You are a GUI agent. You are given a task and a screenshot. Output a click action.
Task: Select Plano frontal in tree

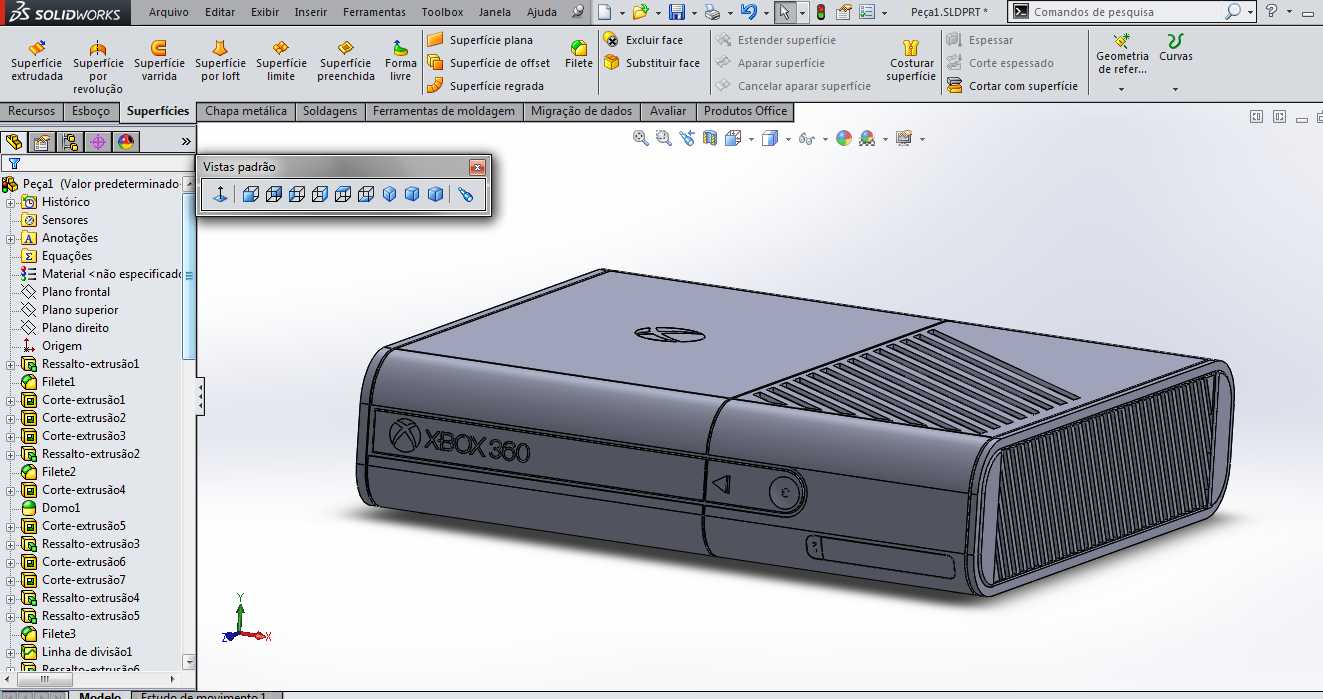point(65,292)
